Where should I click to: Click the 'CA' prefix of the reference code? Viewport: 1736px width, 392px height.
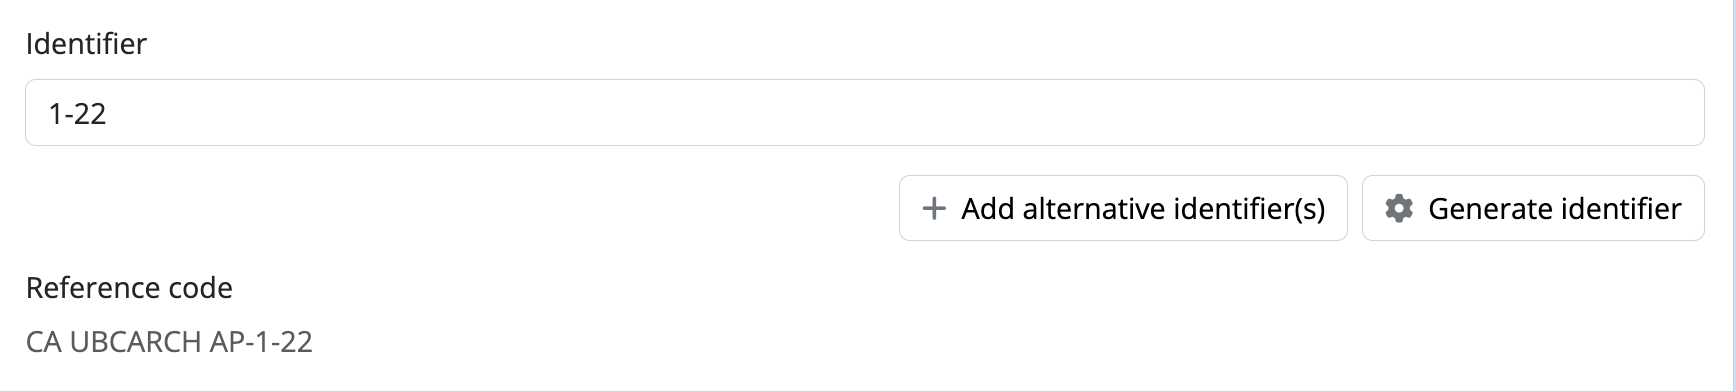[x=44, y=342]
